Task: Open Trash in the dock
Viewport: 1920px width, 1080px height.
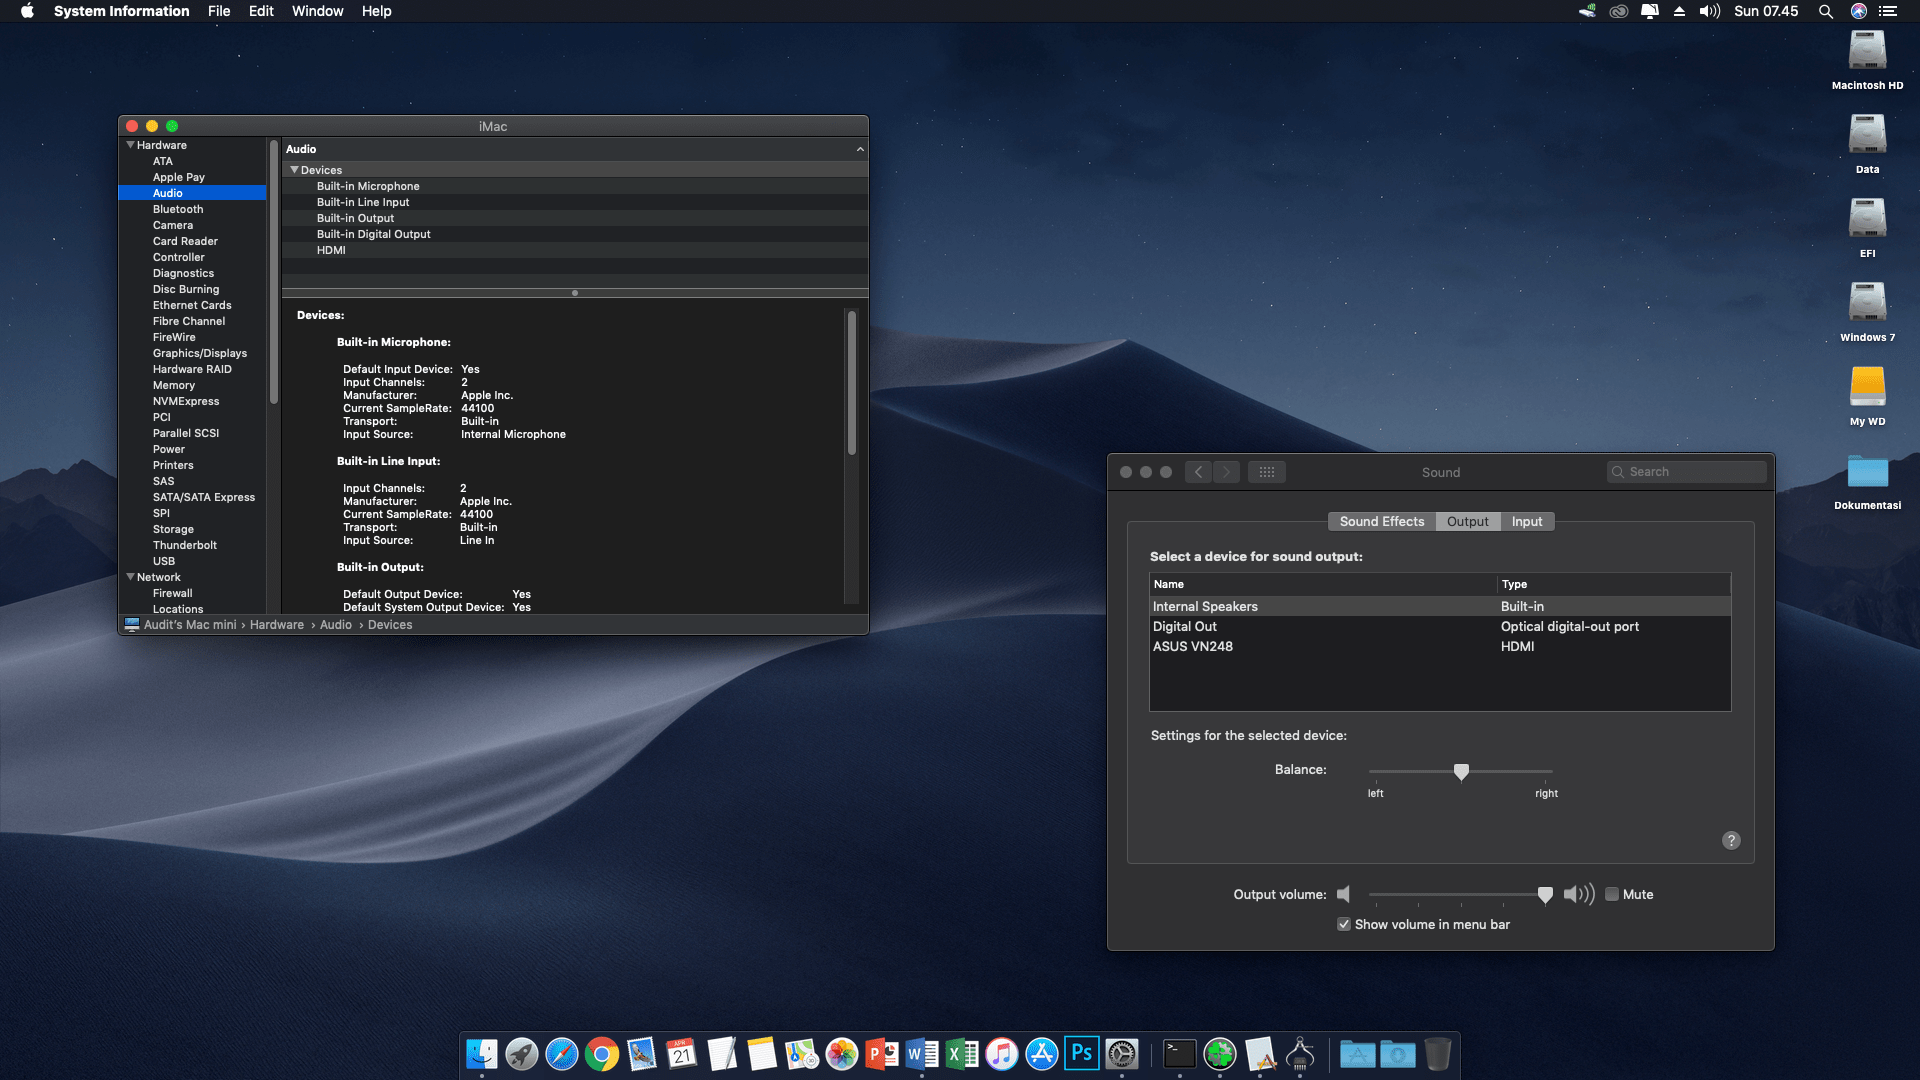Action: 1438,1054
